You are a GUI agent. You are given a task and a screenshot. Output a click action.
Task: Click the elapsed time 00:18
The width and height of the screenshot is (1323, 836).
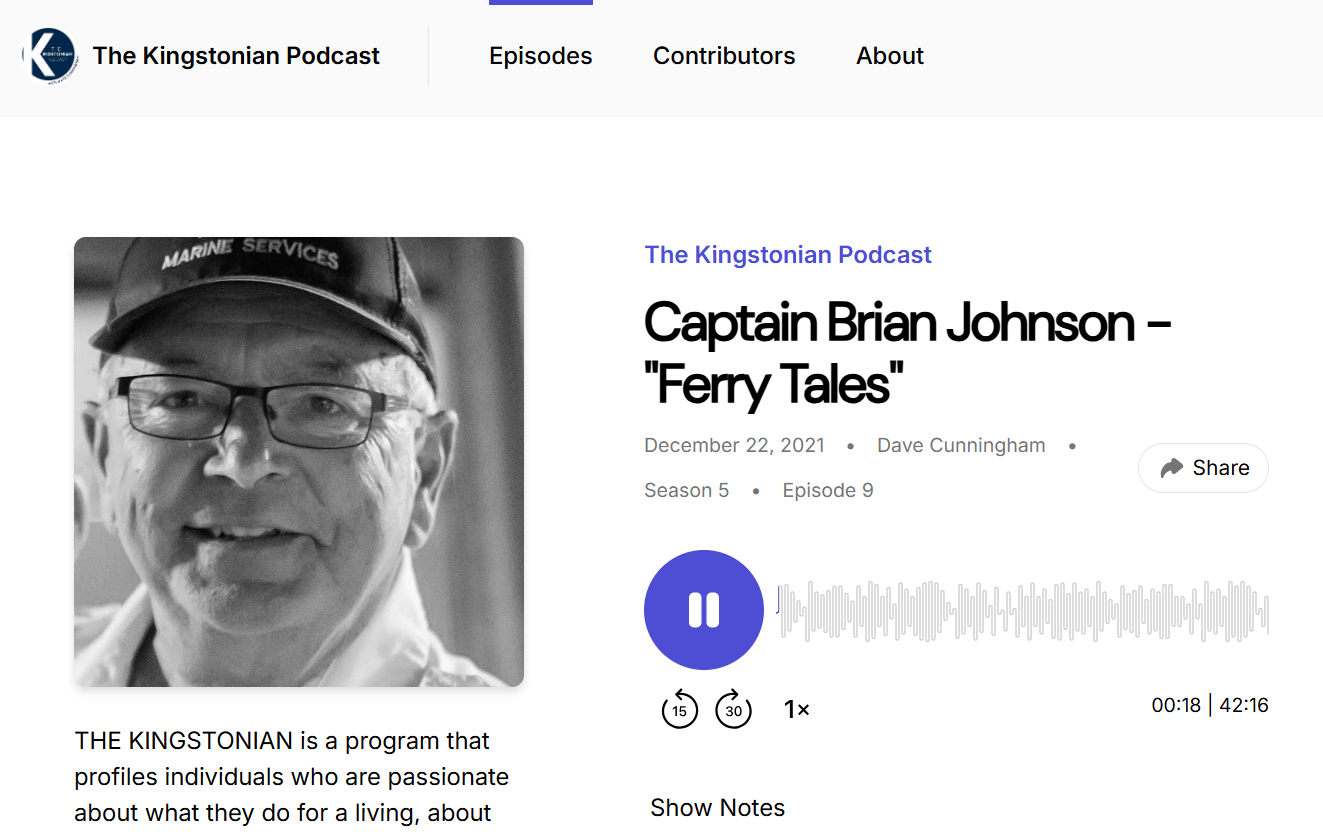tap(1175, 705)
